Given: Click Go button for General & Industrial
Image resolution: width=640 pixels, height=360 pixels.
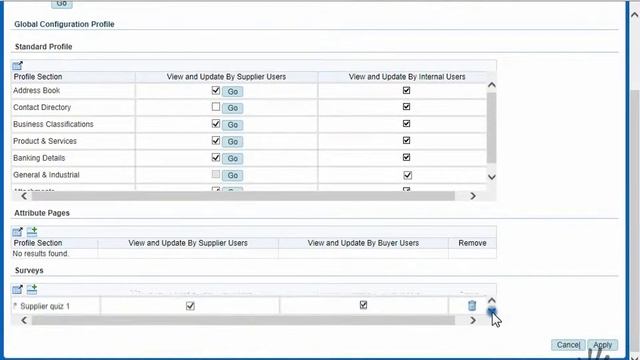Looking at the screenshot, I should click(233, 176).
